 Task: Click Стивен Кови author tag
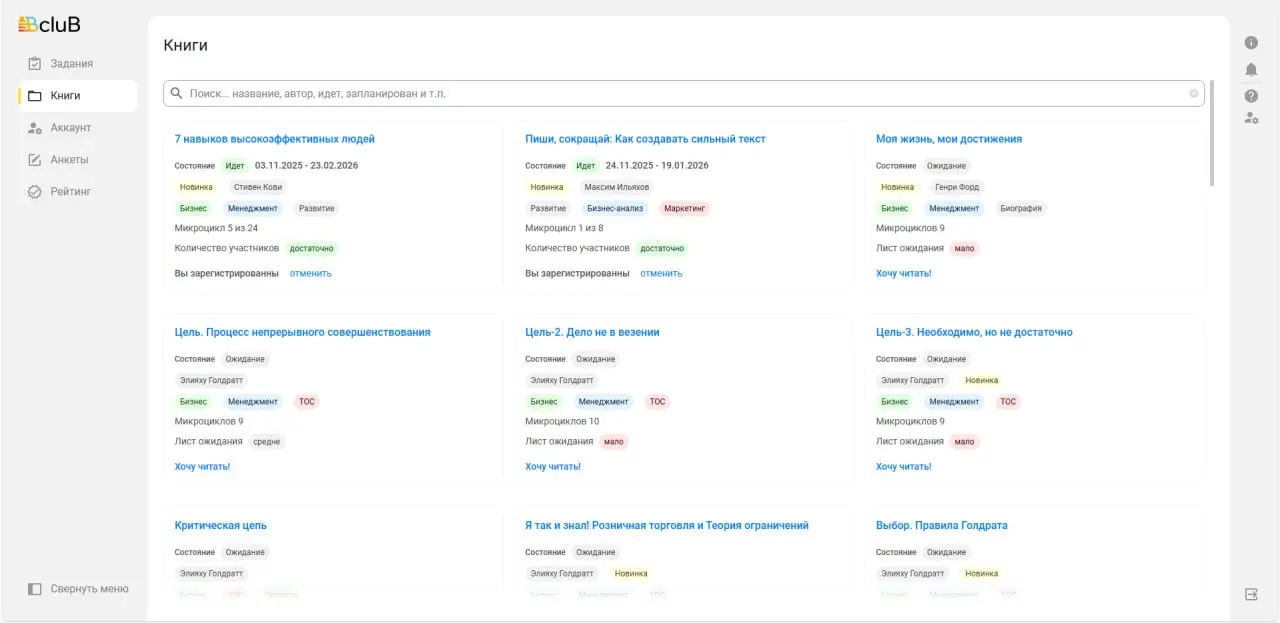[257, 187]
